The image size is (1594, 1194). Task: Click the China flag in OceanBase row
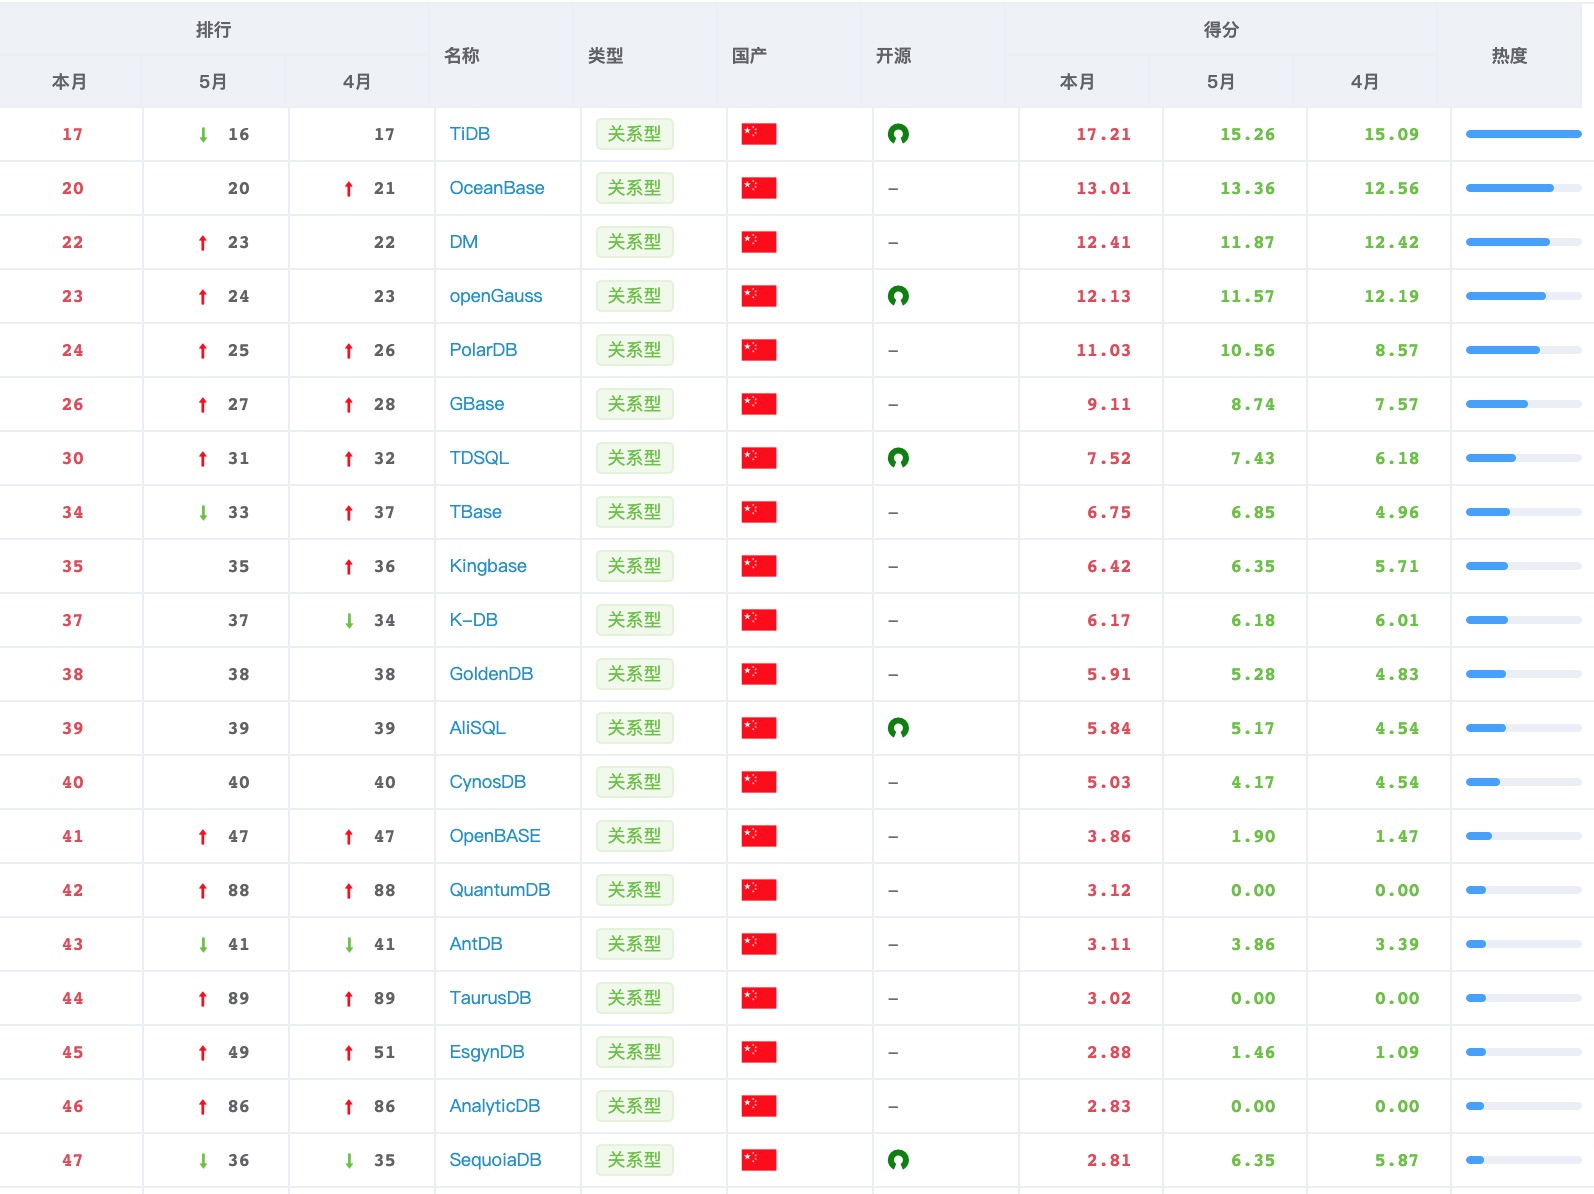[x=759, y=188]
